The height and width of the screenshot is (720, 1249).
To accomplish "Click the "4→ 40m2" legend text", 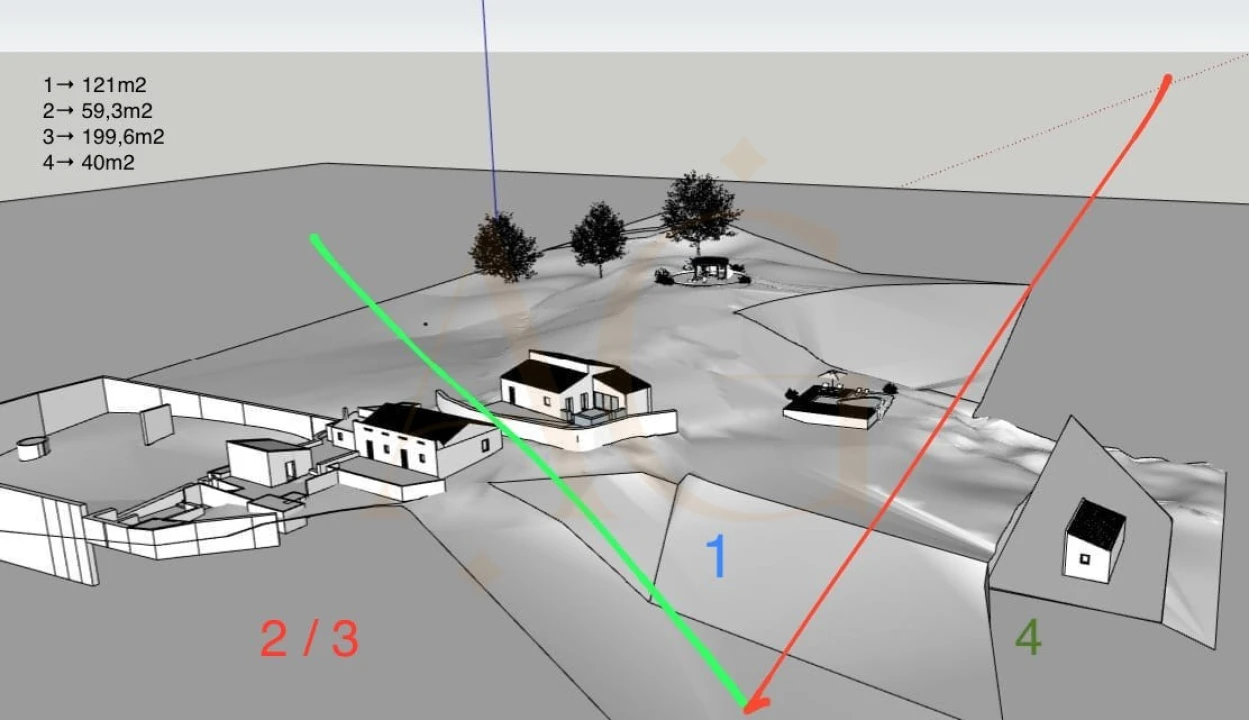I will point(89,162).
